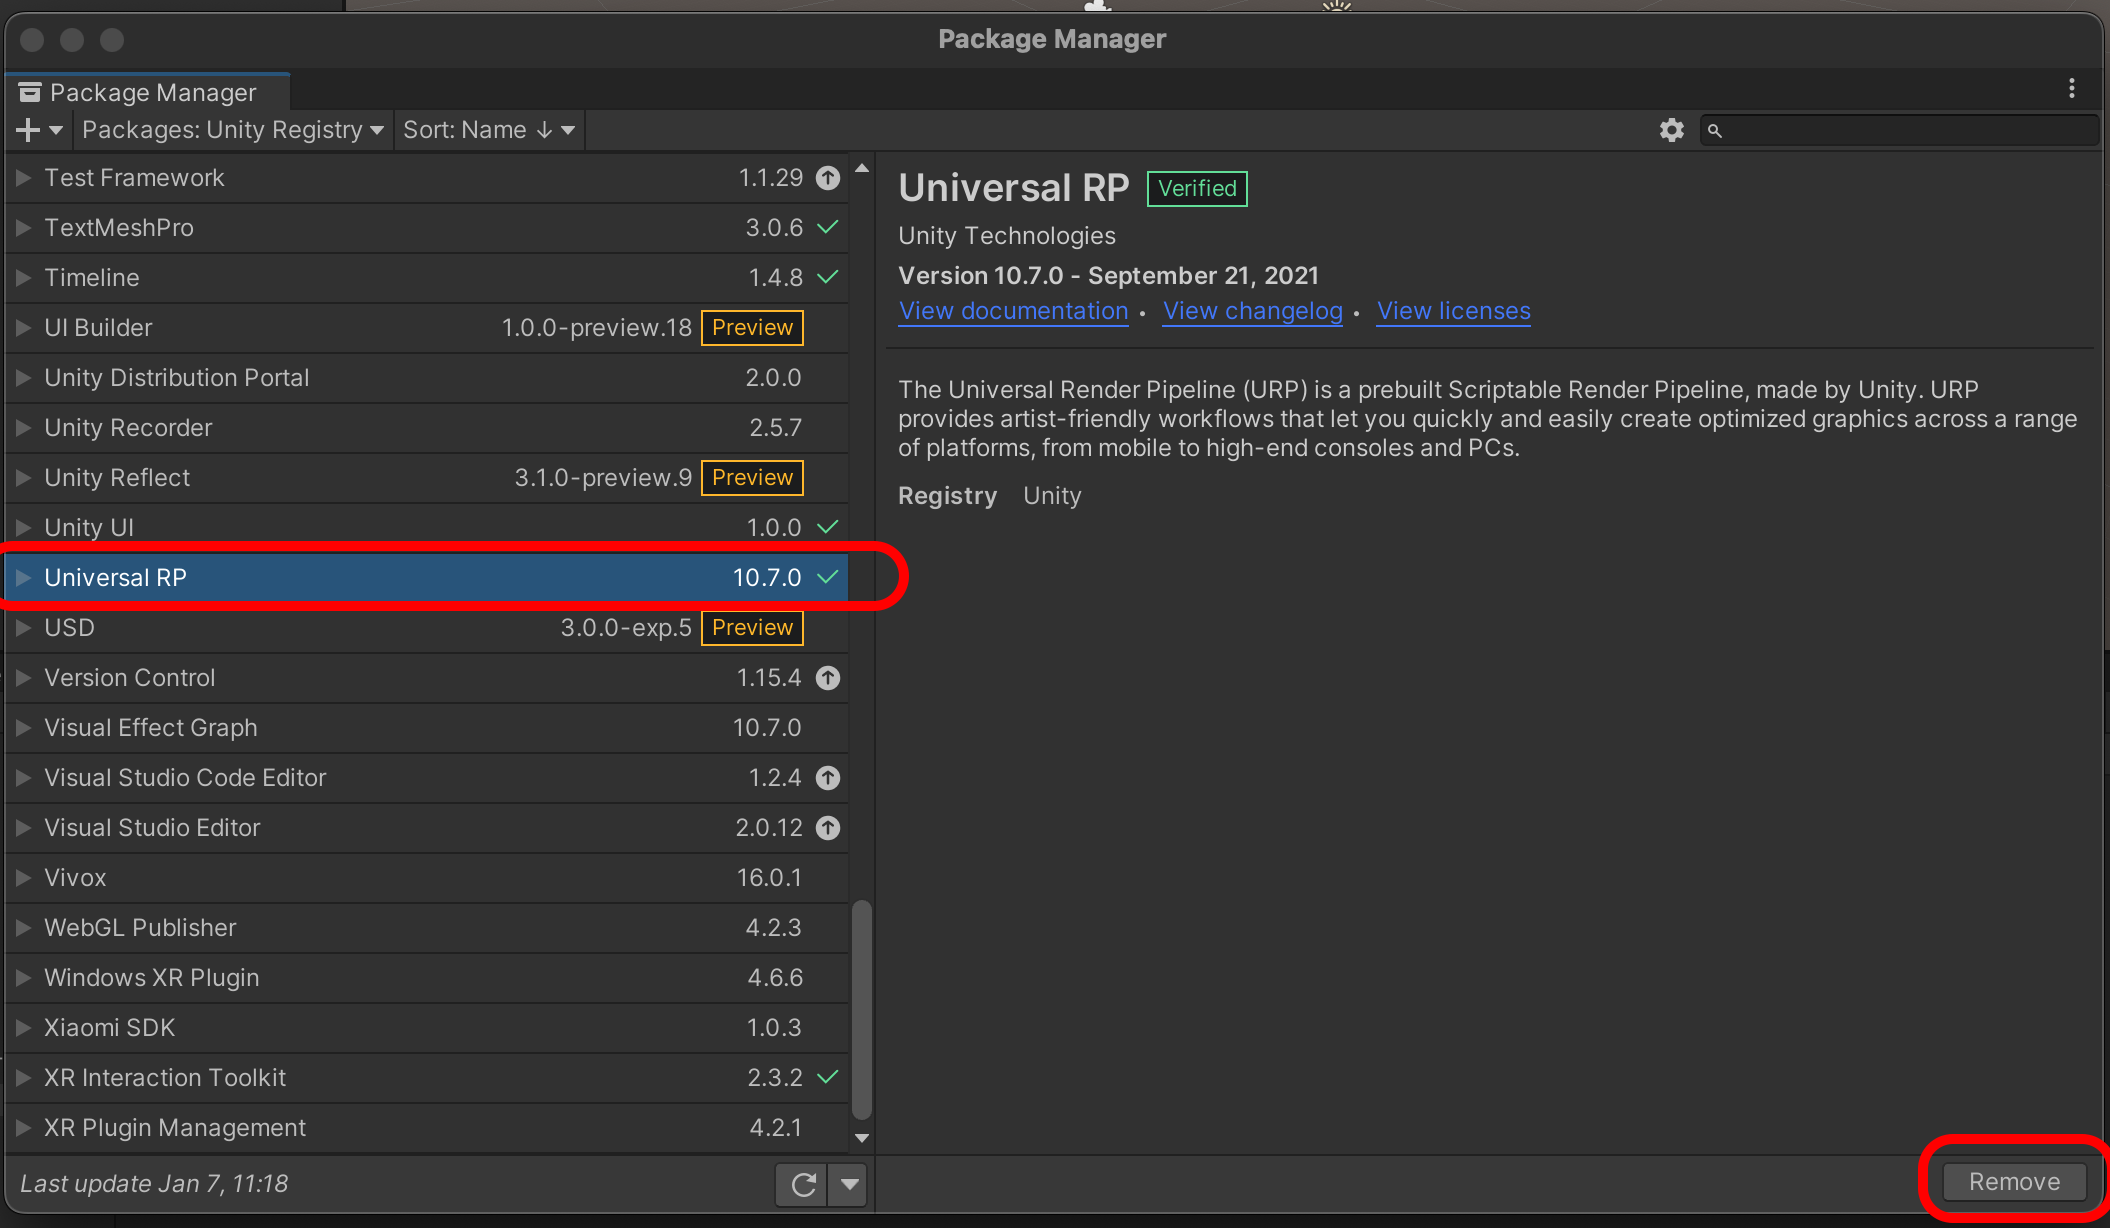The height and width of the screenshot is (1228, 2110).
Task: Expand the TextMeshPro package entry
Action: point(24,228)
